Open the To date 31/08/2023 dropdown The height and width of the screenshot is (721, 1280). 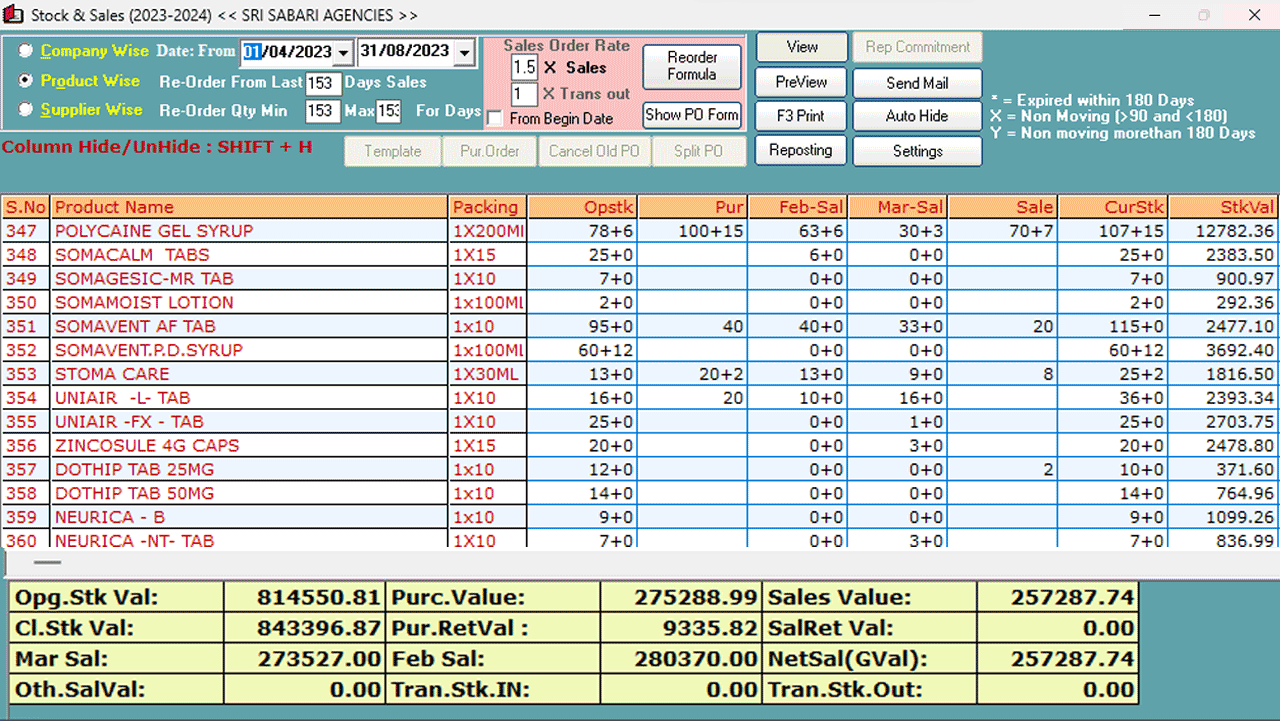coord(464,51)
